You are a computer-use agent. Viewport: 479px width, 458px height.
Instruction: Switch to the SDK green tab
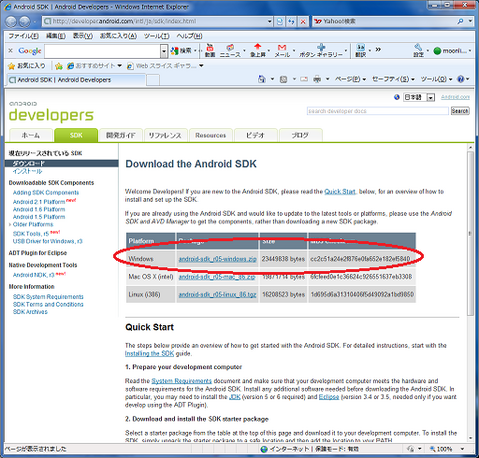click(x=76, y=135)
